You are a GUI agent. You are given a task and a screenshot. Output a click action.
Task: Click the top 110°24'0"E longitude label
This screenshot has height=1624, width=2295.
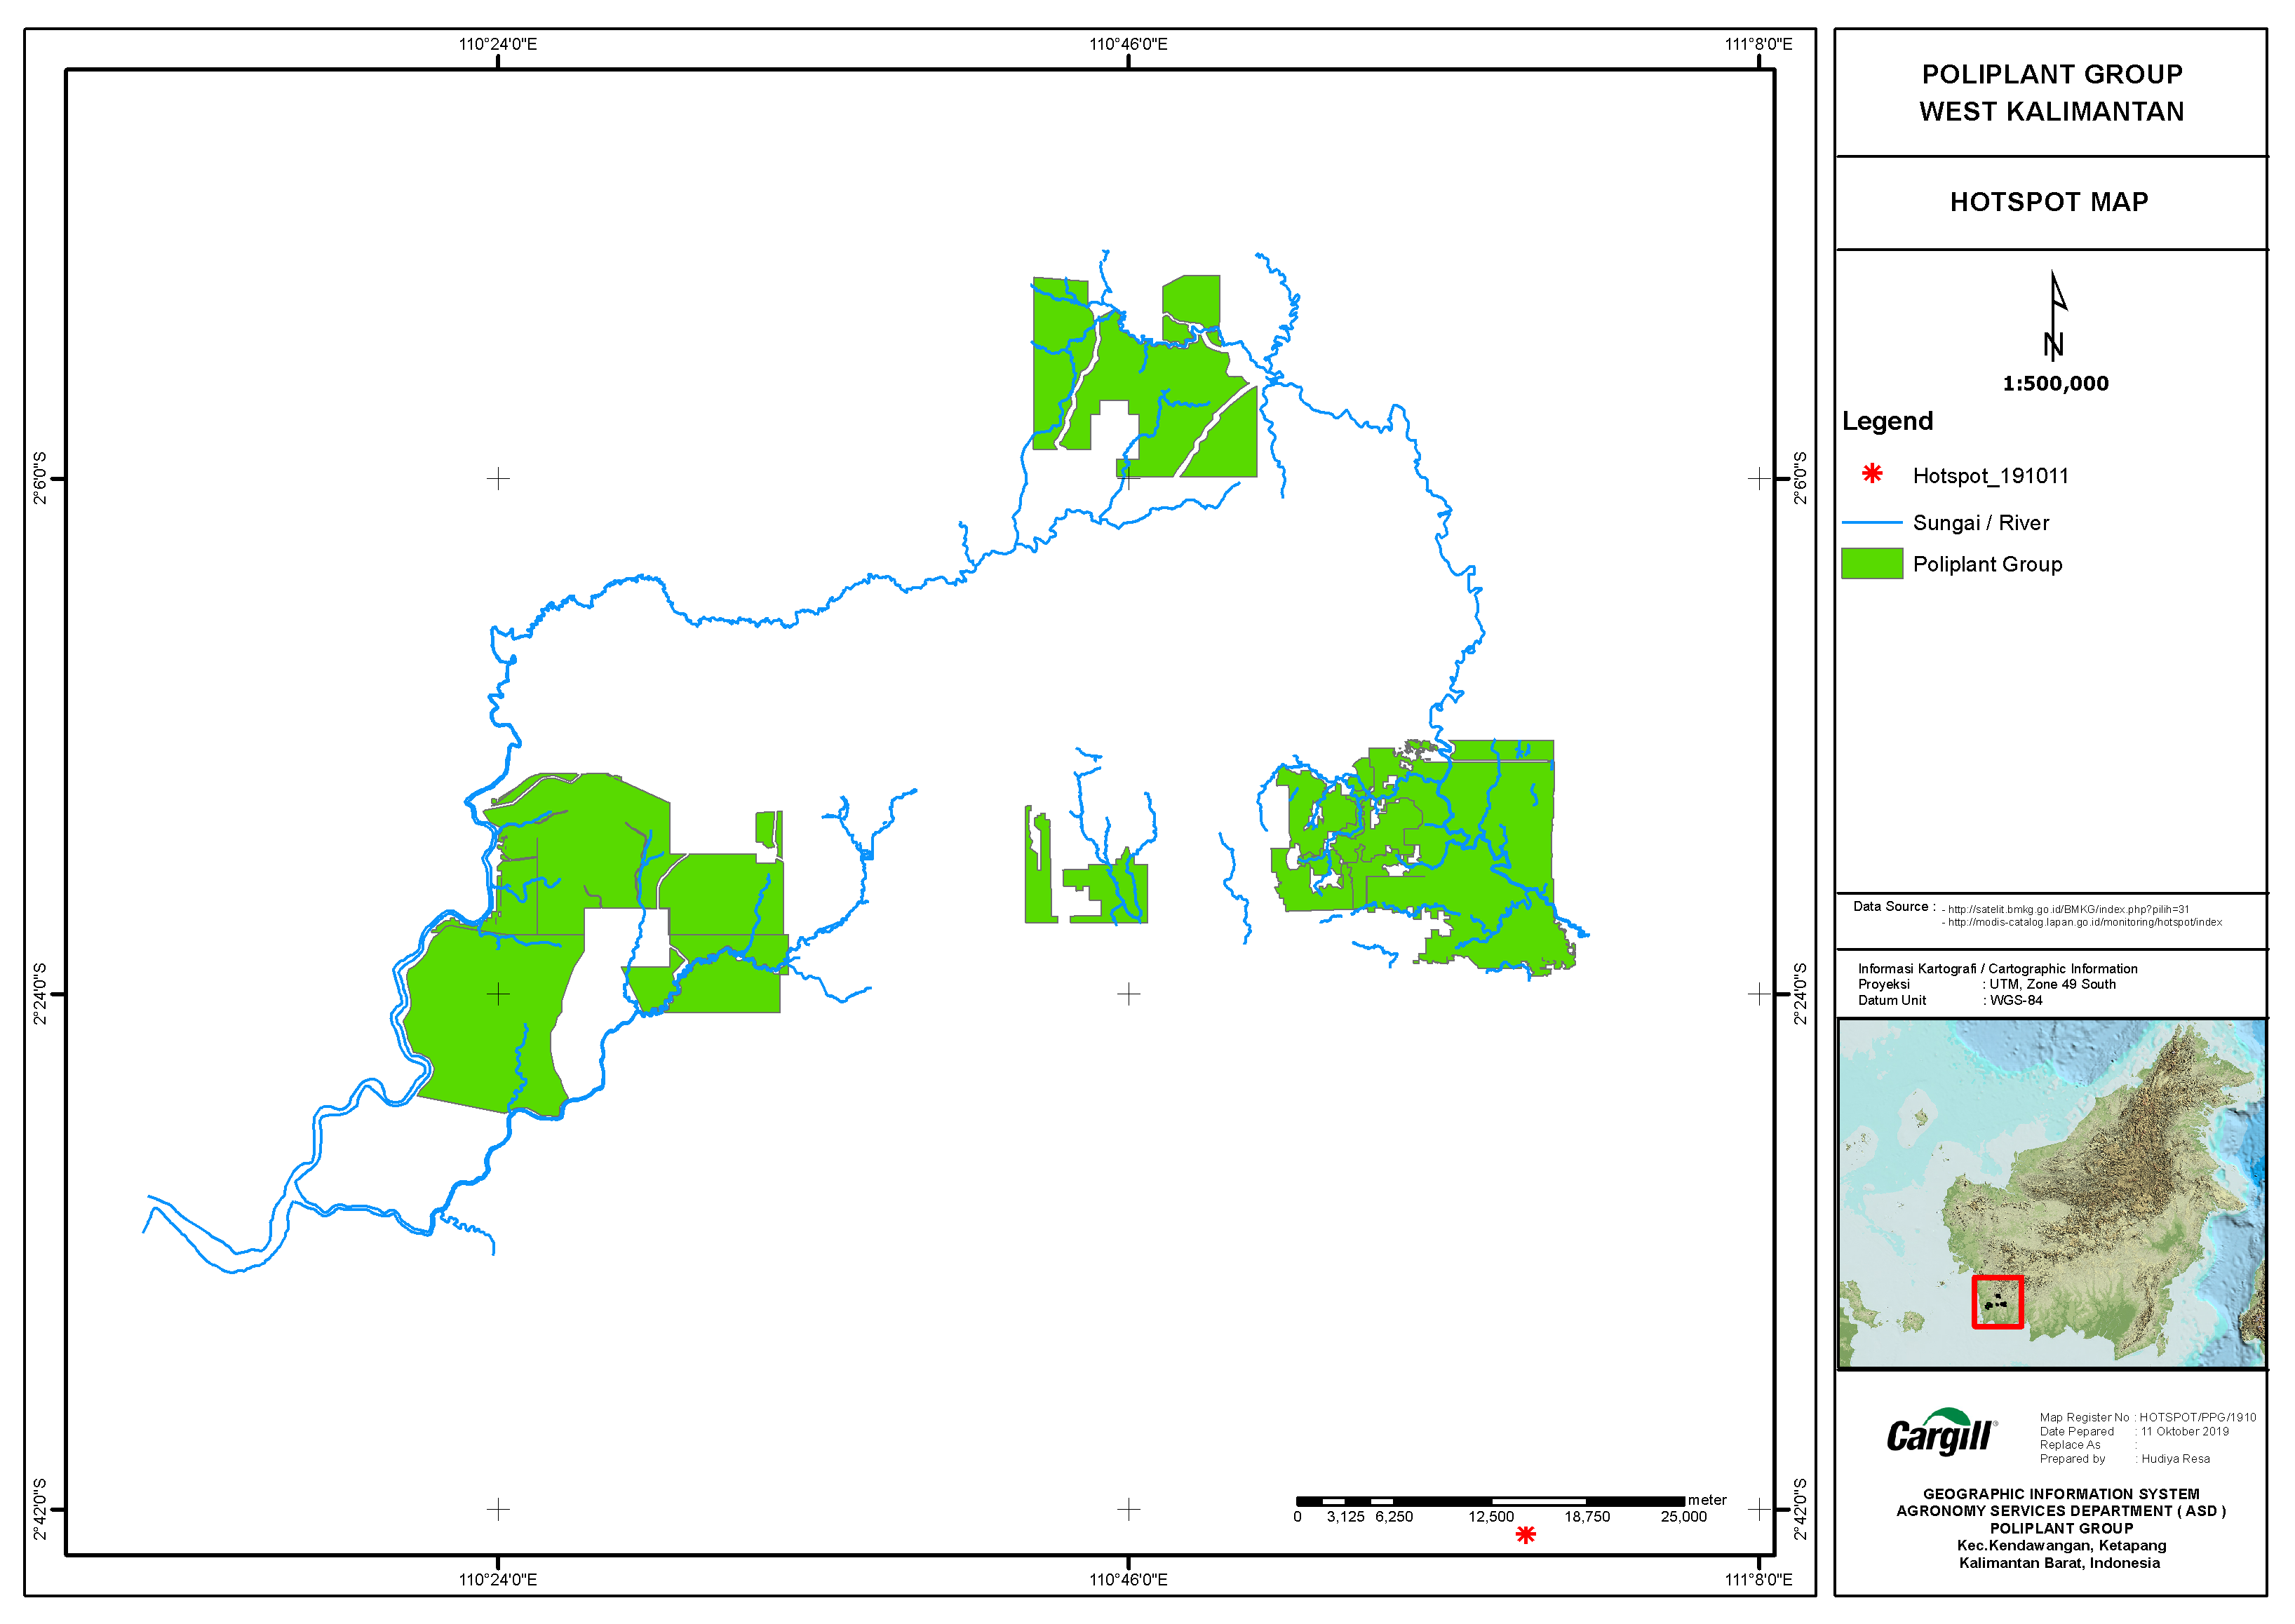[x=498, y=44]
